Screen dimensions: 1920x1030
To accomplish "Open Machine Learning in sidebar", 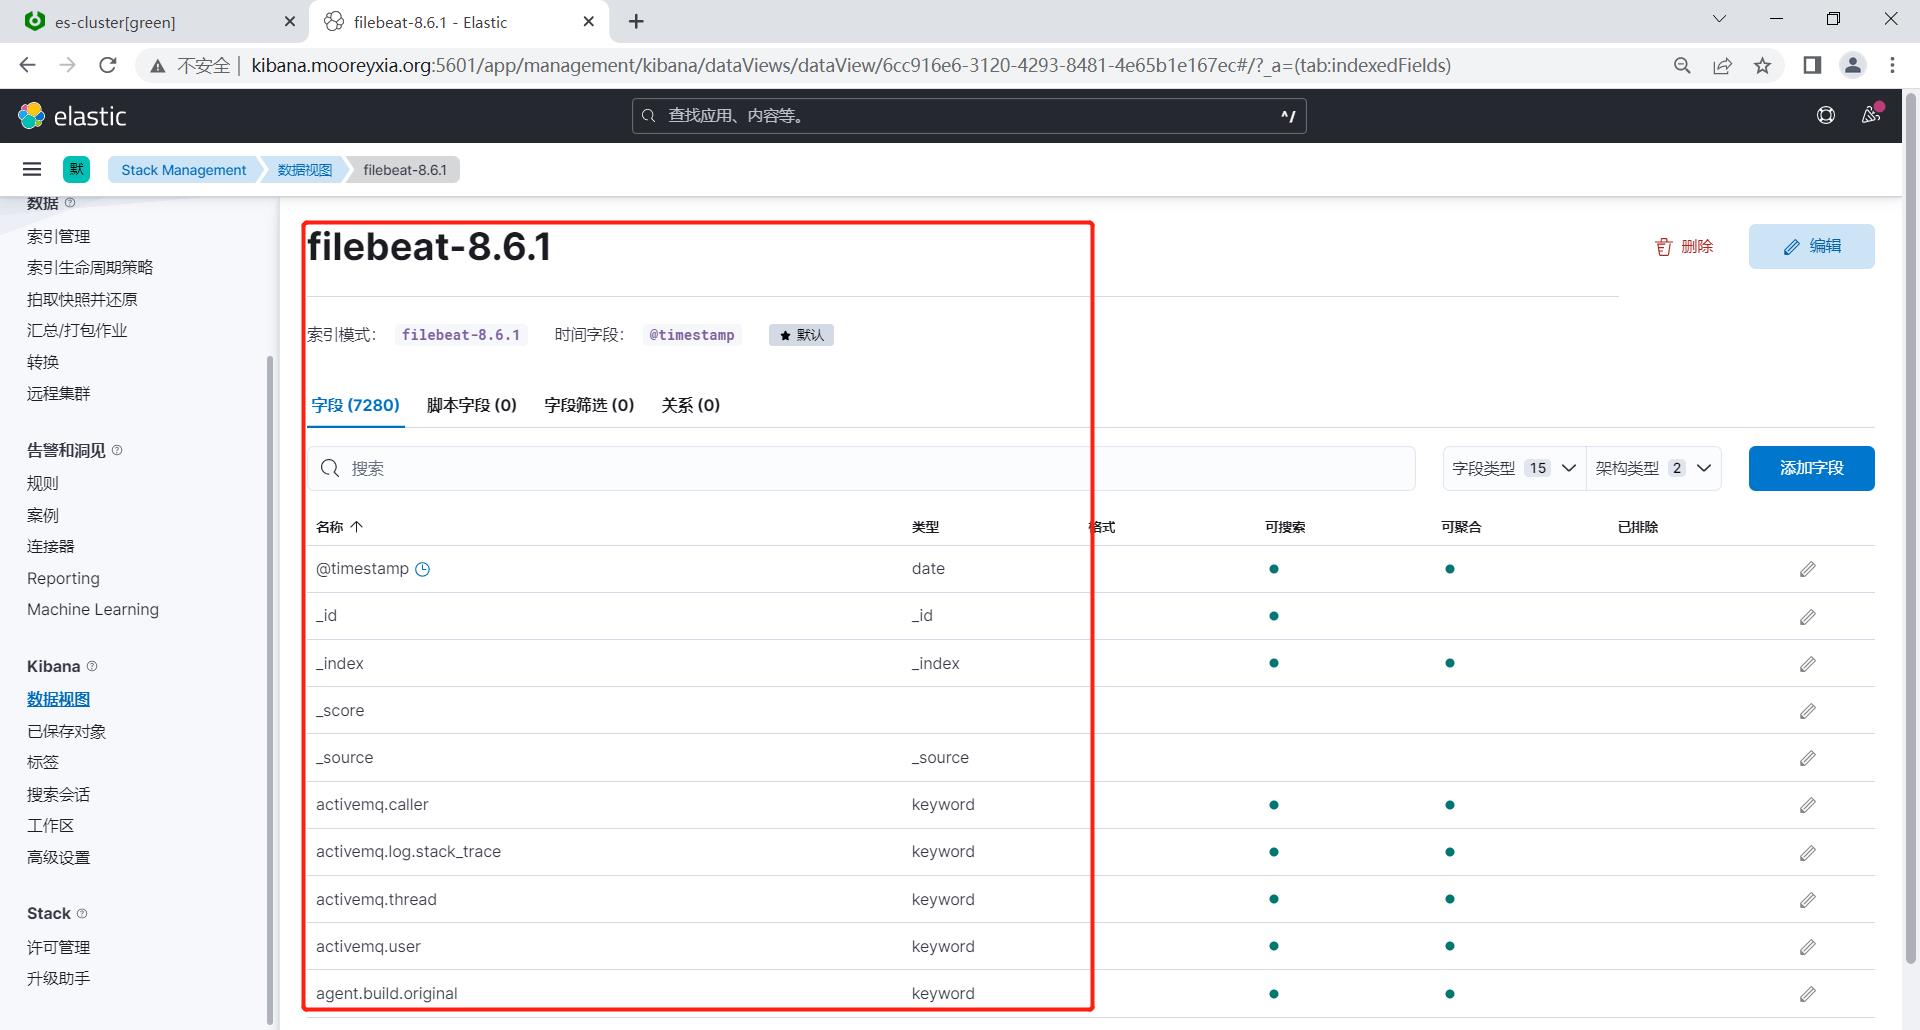I will [x=93, y=609].
